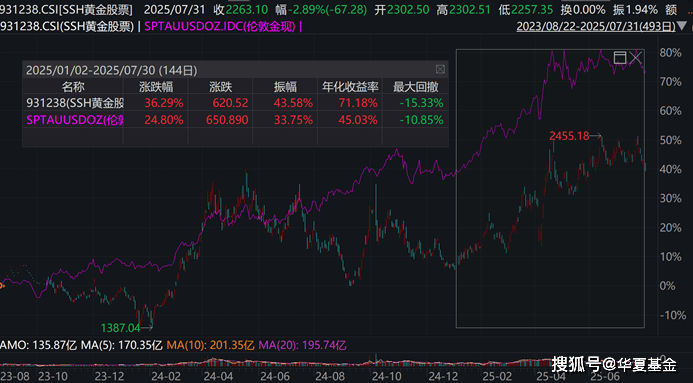The image size is (693, 383).
Task: Open the date range dropdown 2023/08/22-2025/07/31
Action: click(602, 26)
